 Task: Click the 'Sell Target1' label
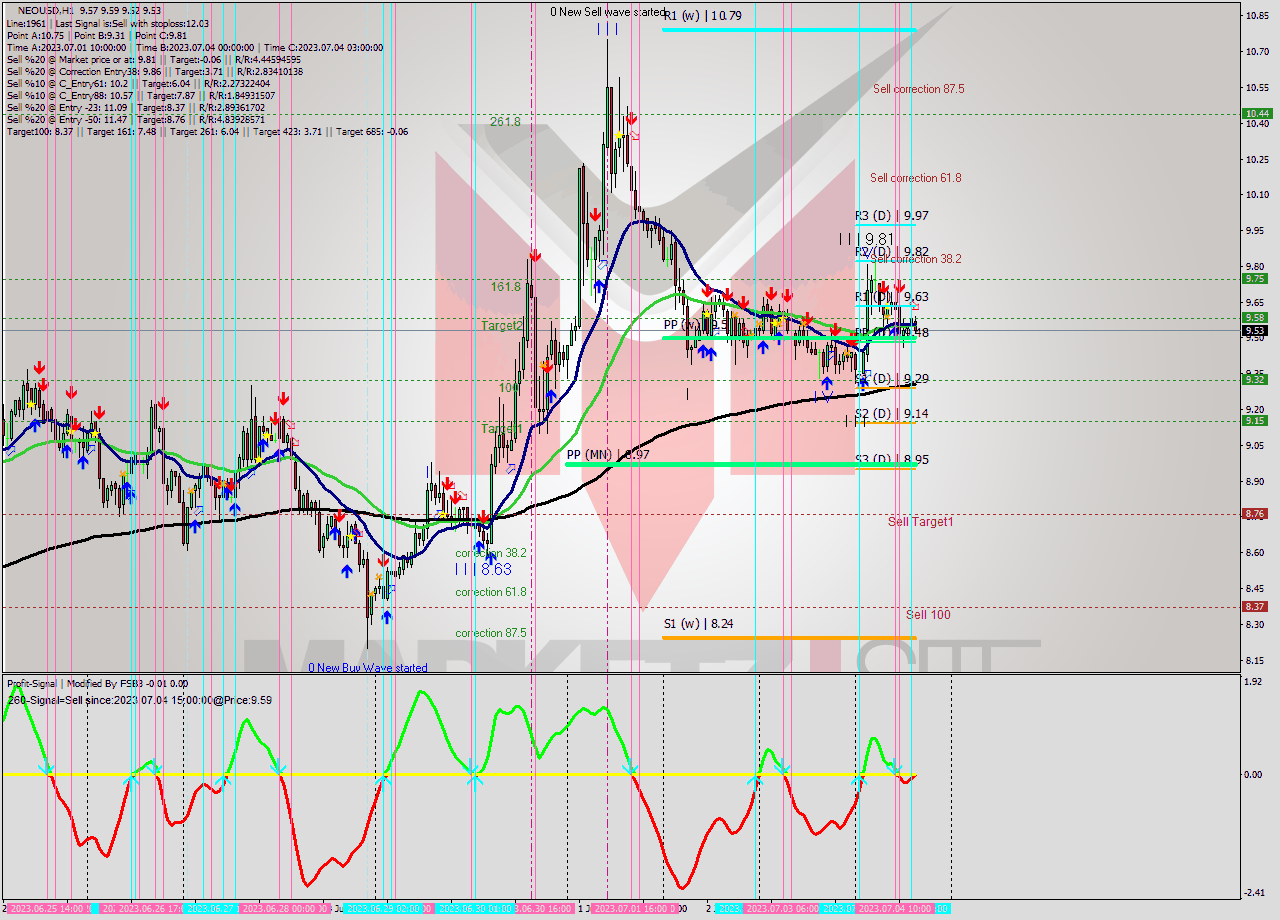point(920,522)
